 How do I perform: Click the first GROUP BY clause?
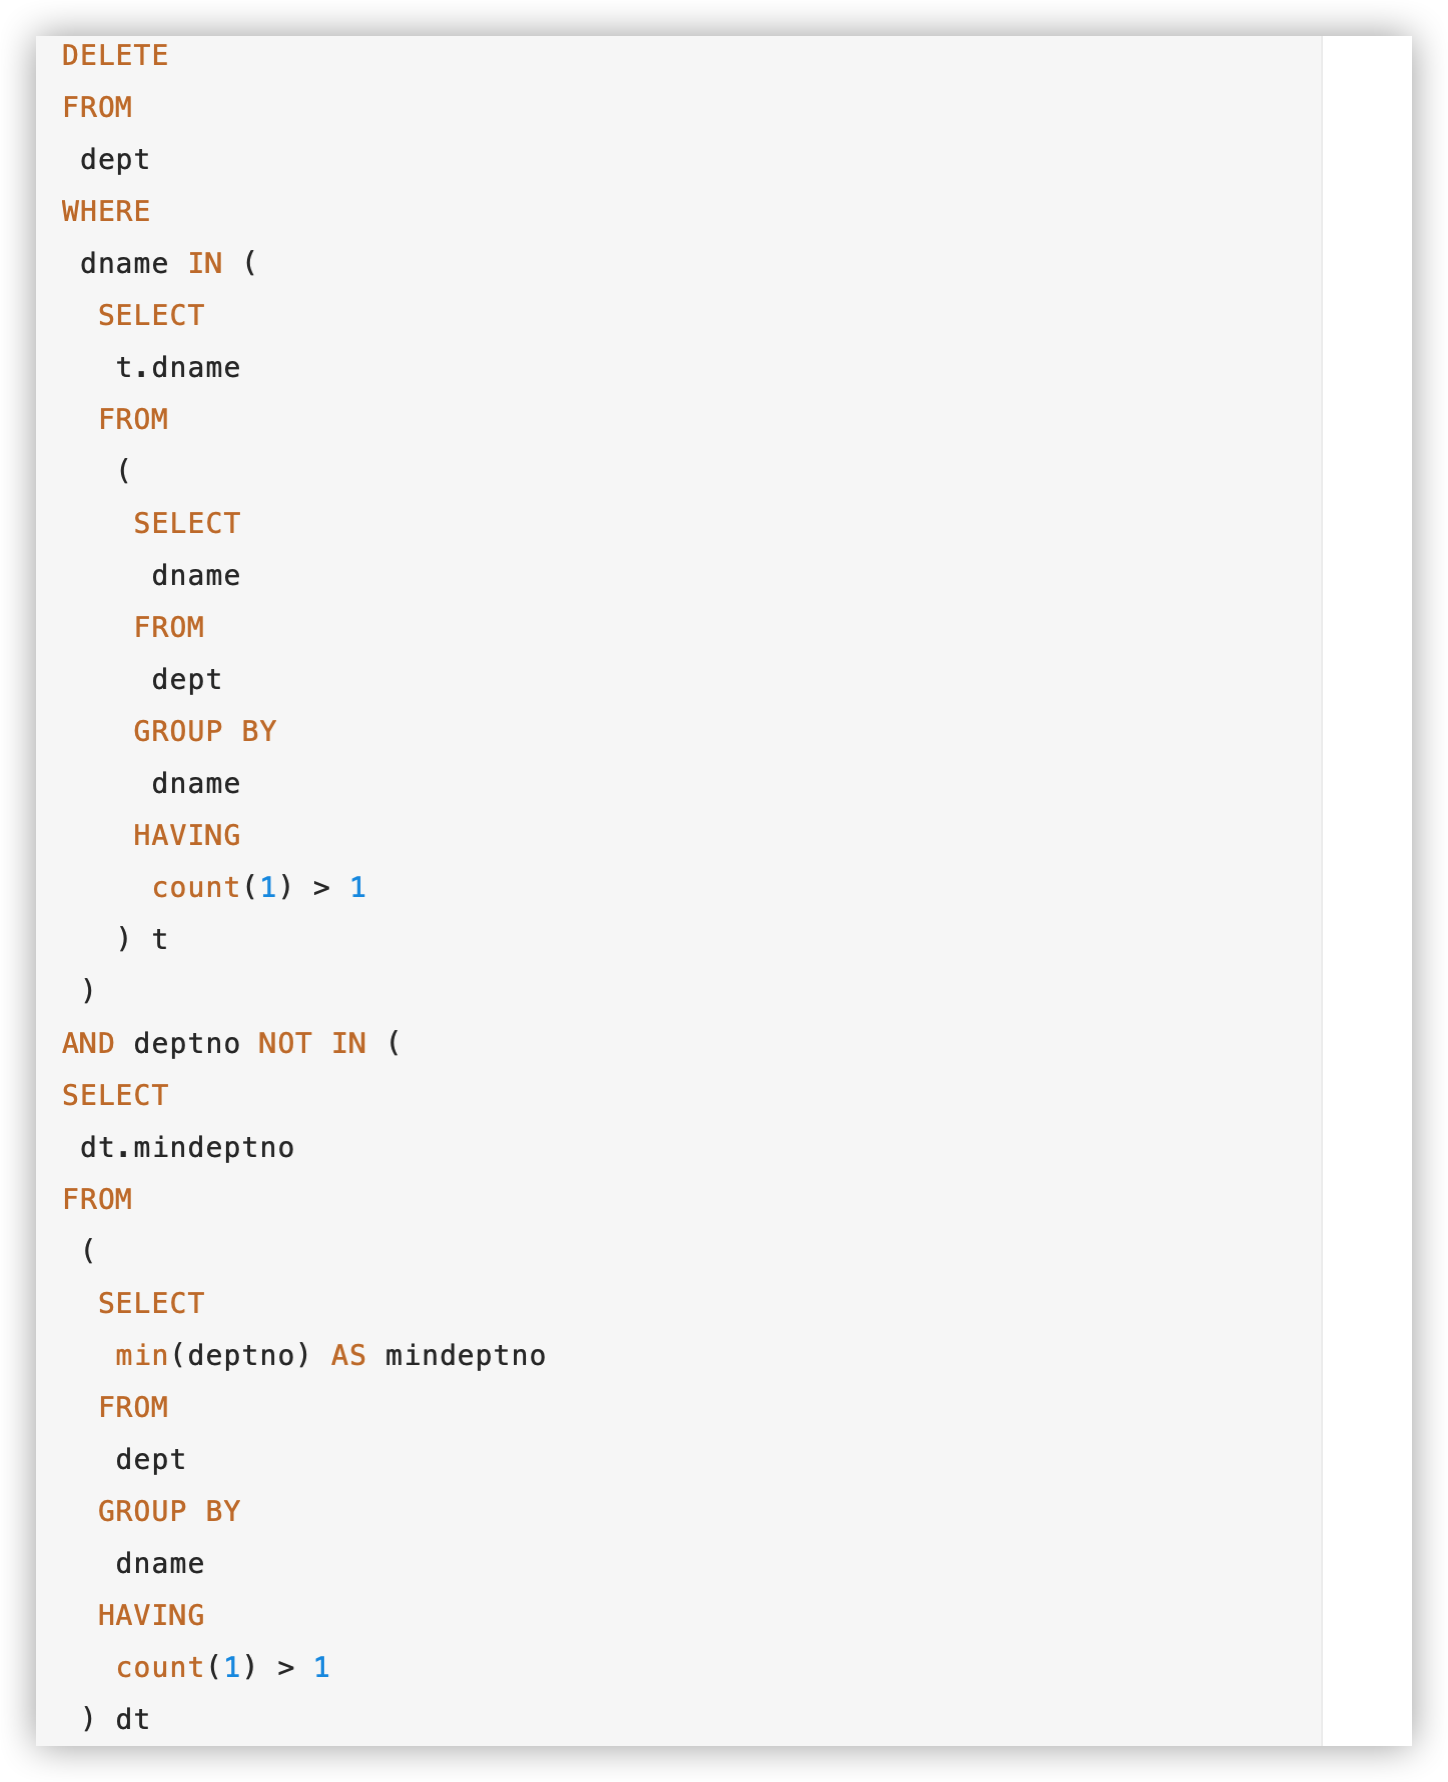pos(205,731)
